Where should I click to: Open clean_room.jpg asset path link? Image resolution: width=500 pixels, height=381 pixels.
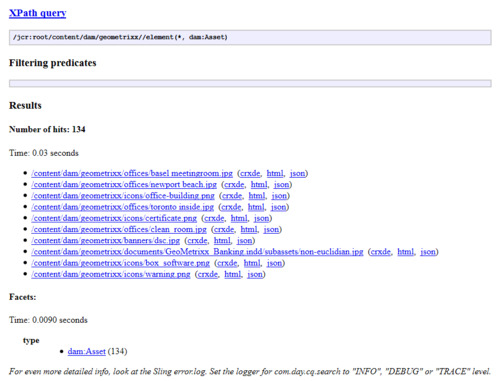pos(119,229)
